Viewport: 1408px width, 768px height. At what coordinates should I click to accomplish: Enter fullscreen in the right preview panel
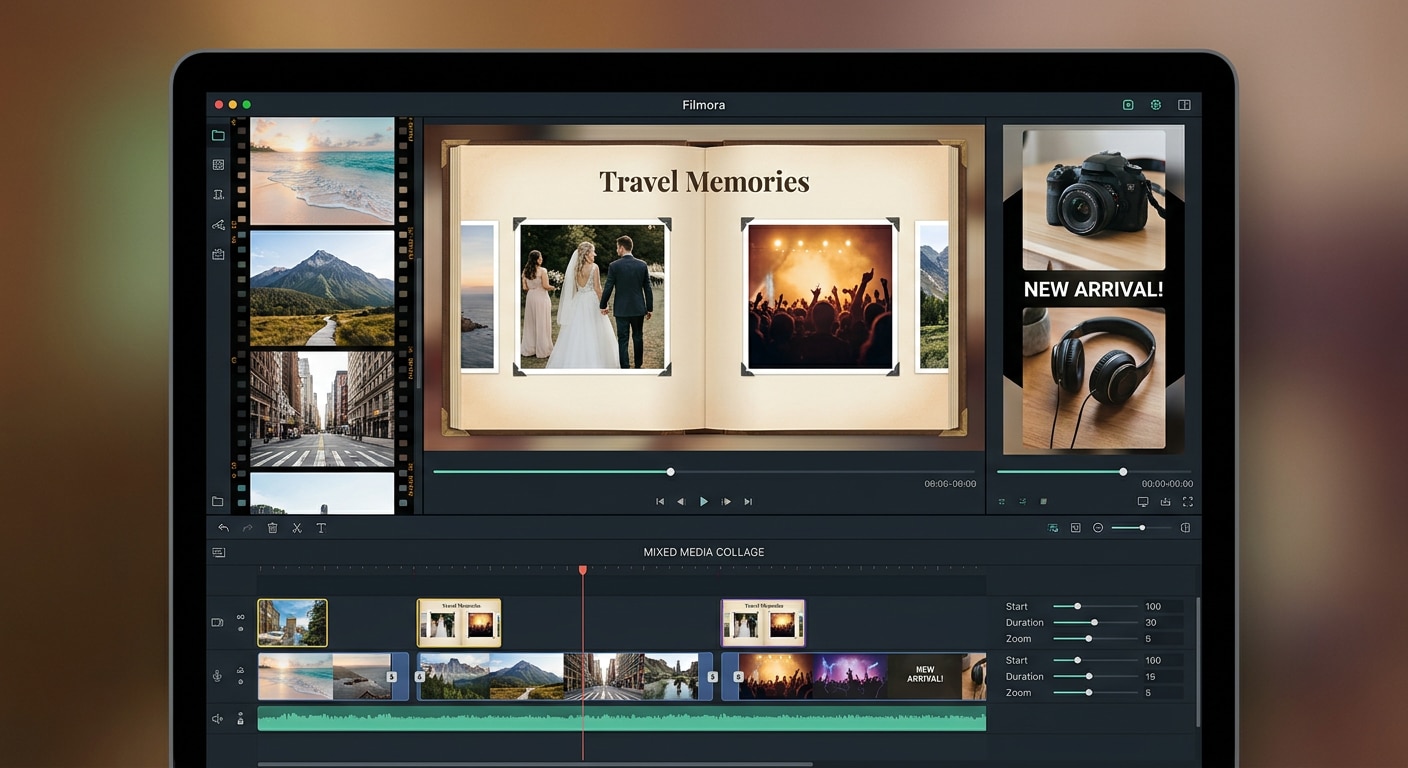pos(1188,502)
